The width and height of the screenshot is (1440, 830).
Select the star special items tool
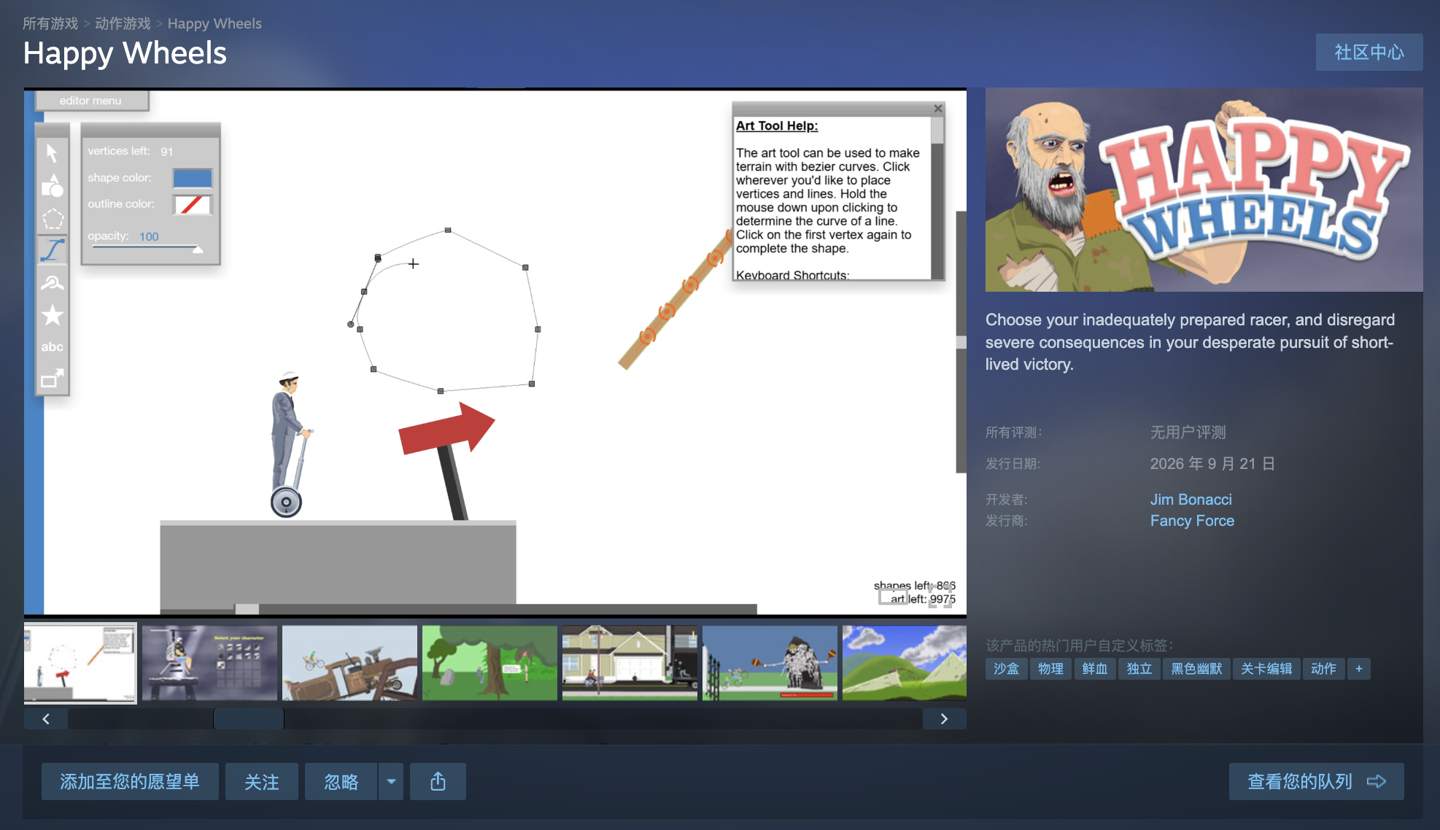click(x=52, y=316)
